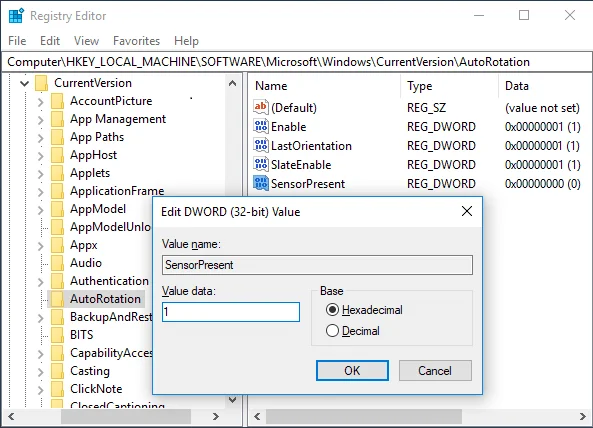Click the Casting folder icon
The height and width of the screenshot is (428, 593).
point(57,371)
